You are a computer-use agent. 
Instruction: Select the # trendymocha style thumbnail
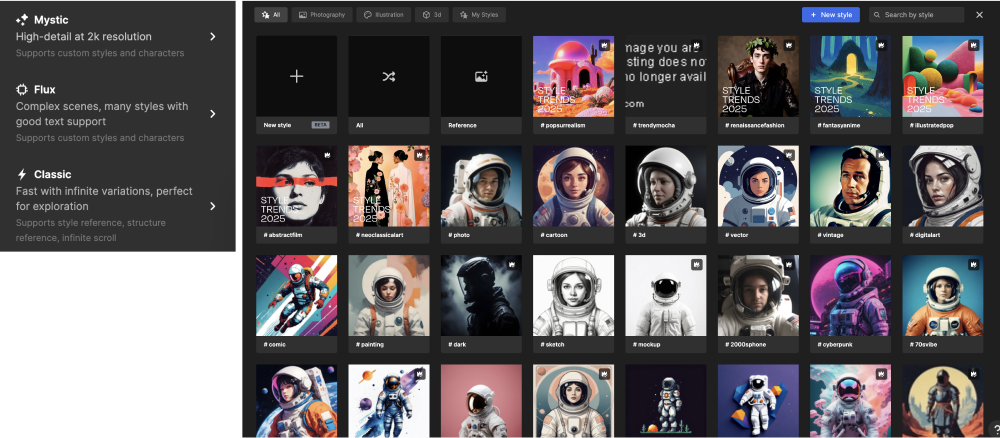tap(666, 77)
